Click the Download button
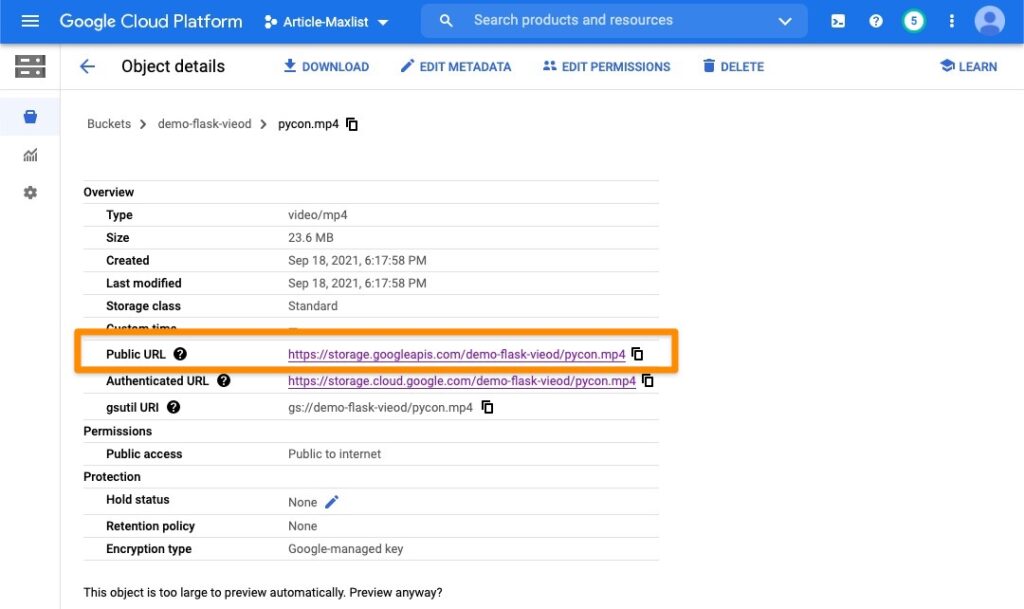The image size is (1024, 609). (x=326, y=67)
